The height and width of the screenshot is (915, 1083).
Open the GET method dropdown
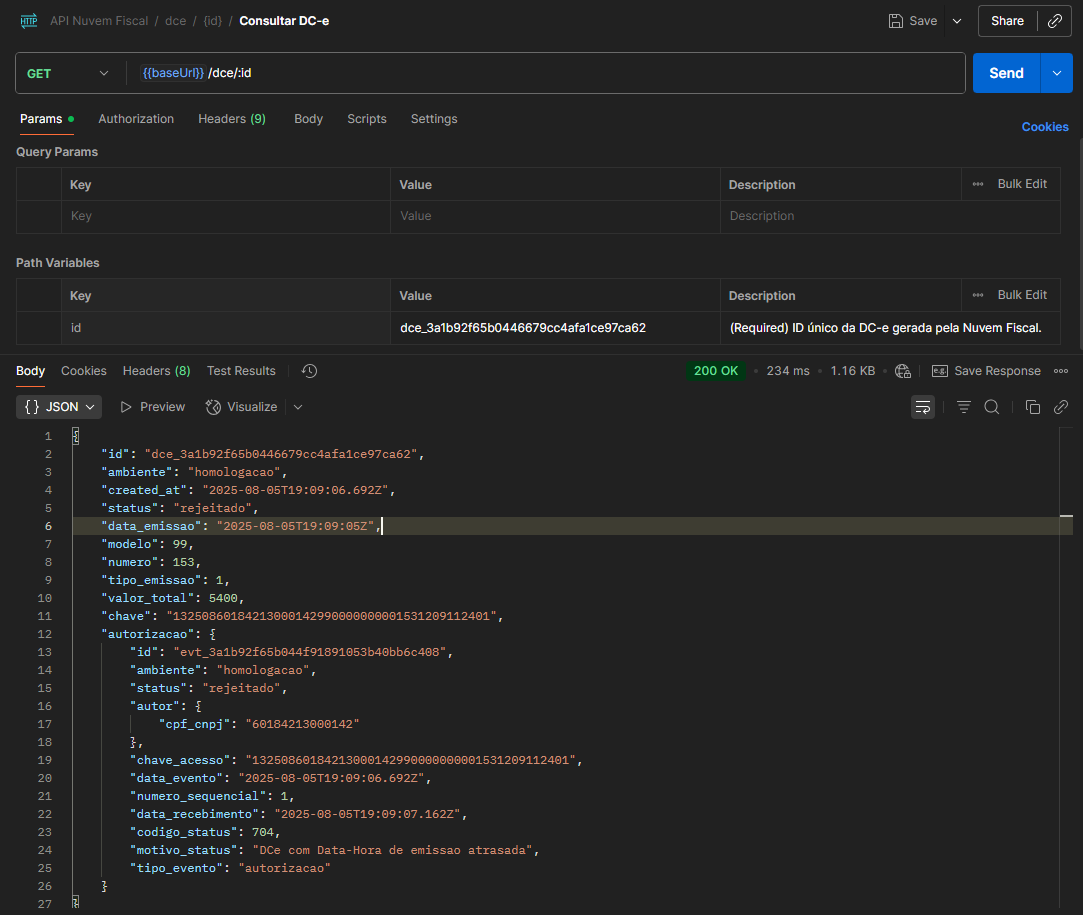point(68,73)
